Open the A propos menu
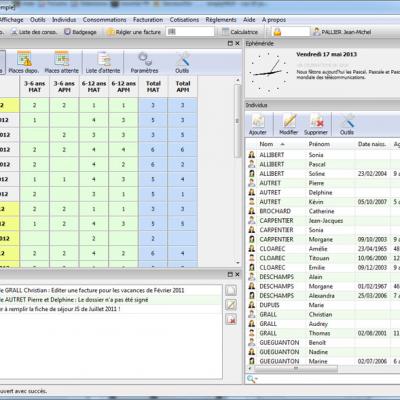 pyautogui.click(x=274, y=20)
